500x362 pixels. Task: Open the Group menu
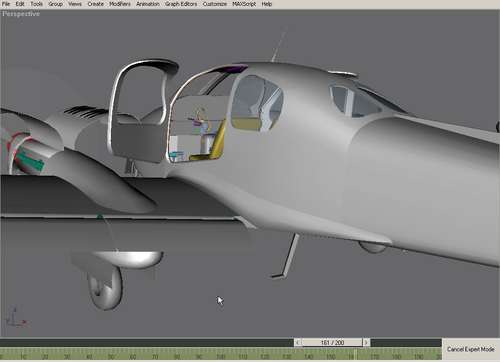(56, 4)
